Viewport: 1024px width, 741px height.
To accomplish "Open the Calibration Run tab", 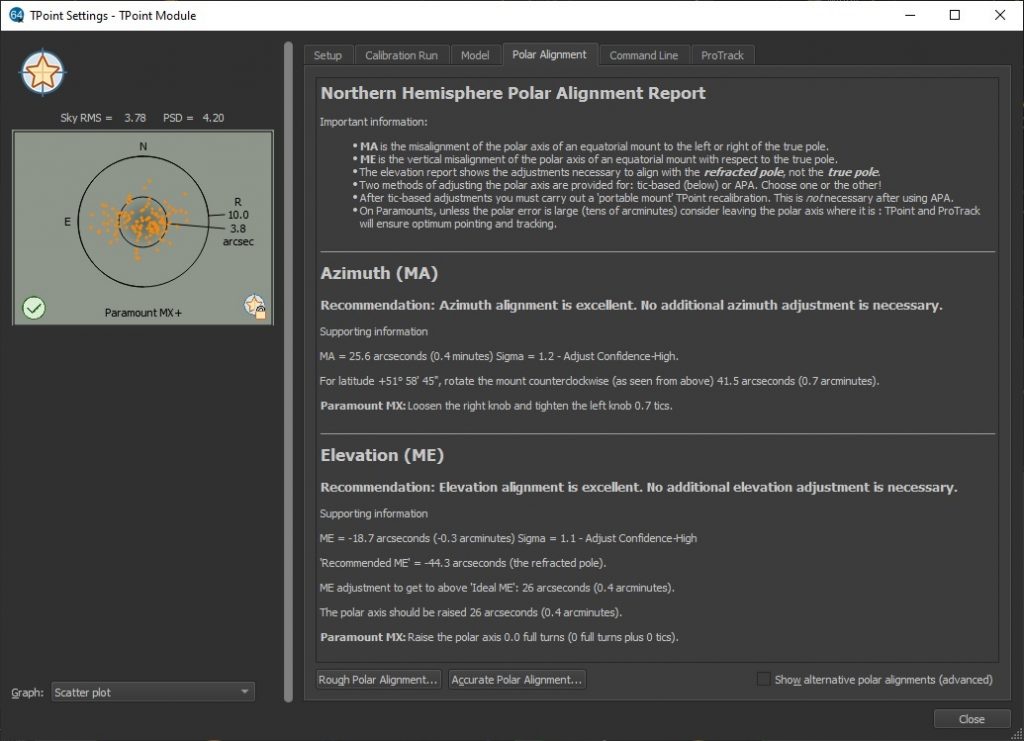I will coord(401,55).
